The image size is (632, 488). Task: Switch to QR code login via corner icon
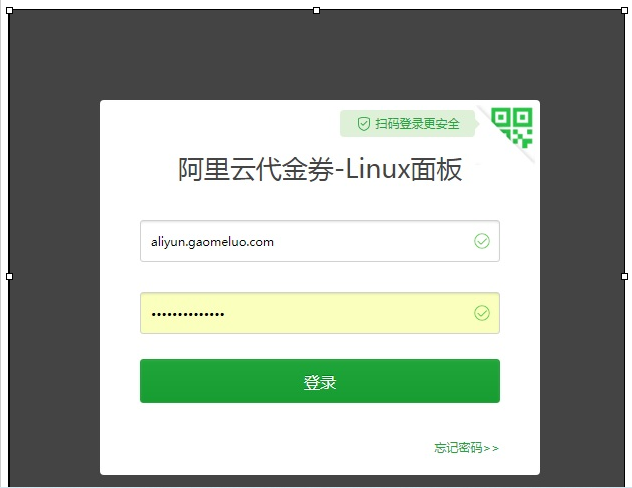512,127
